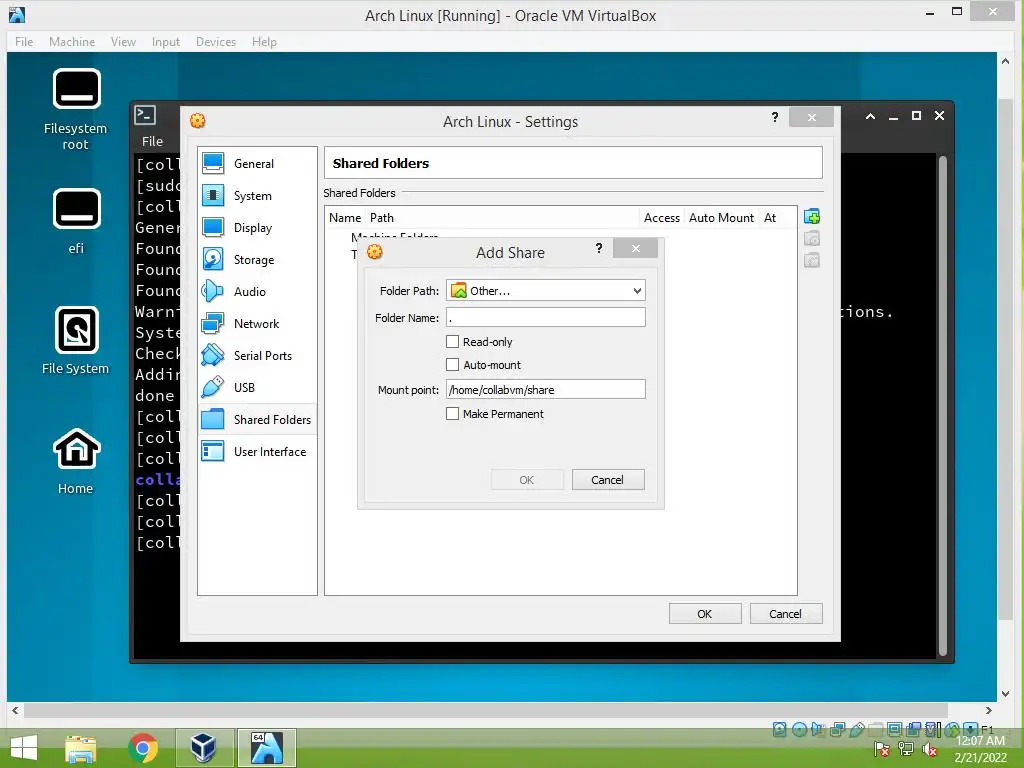
Task: Open VirtualBox Manager from the taskbar
Action: pos(204,748)
